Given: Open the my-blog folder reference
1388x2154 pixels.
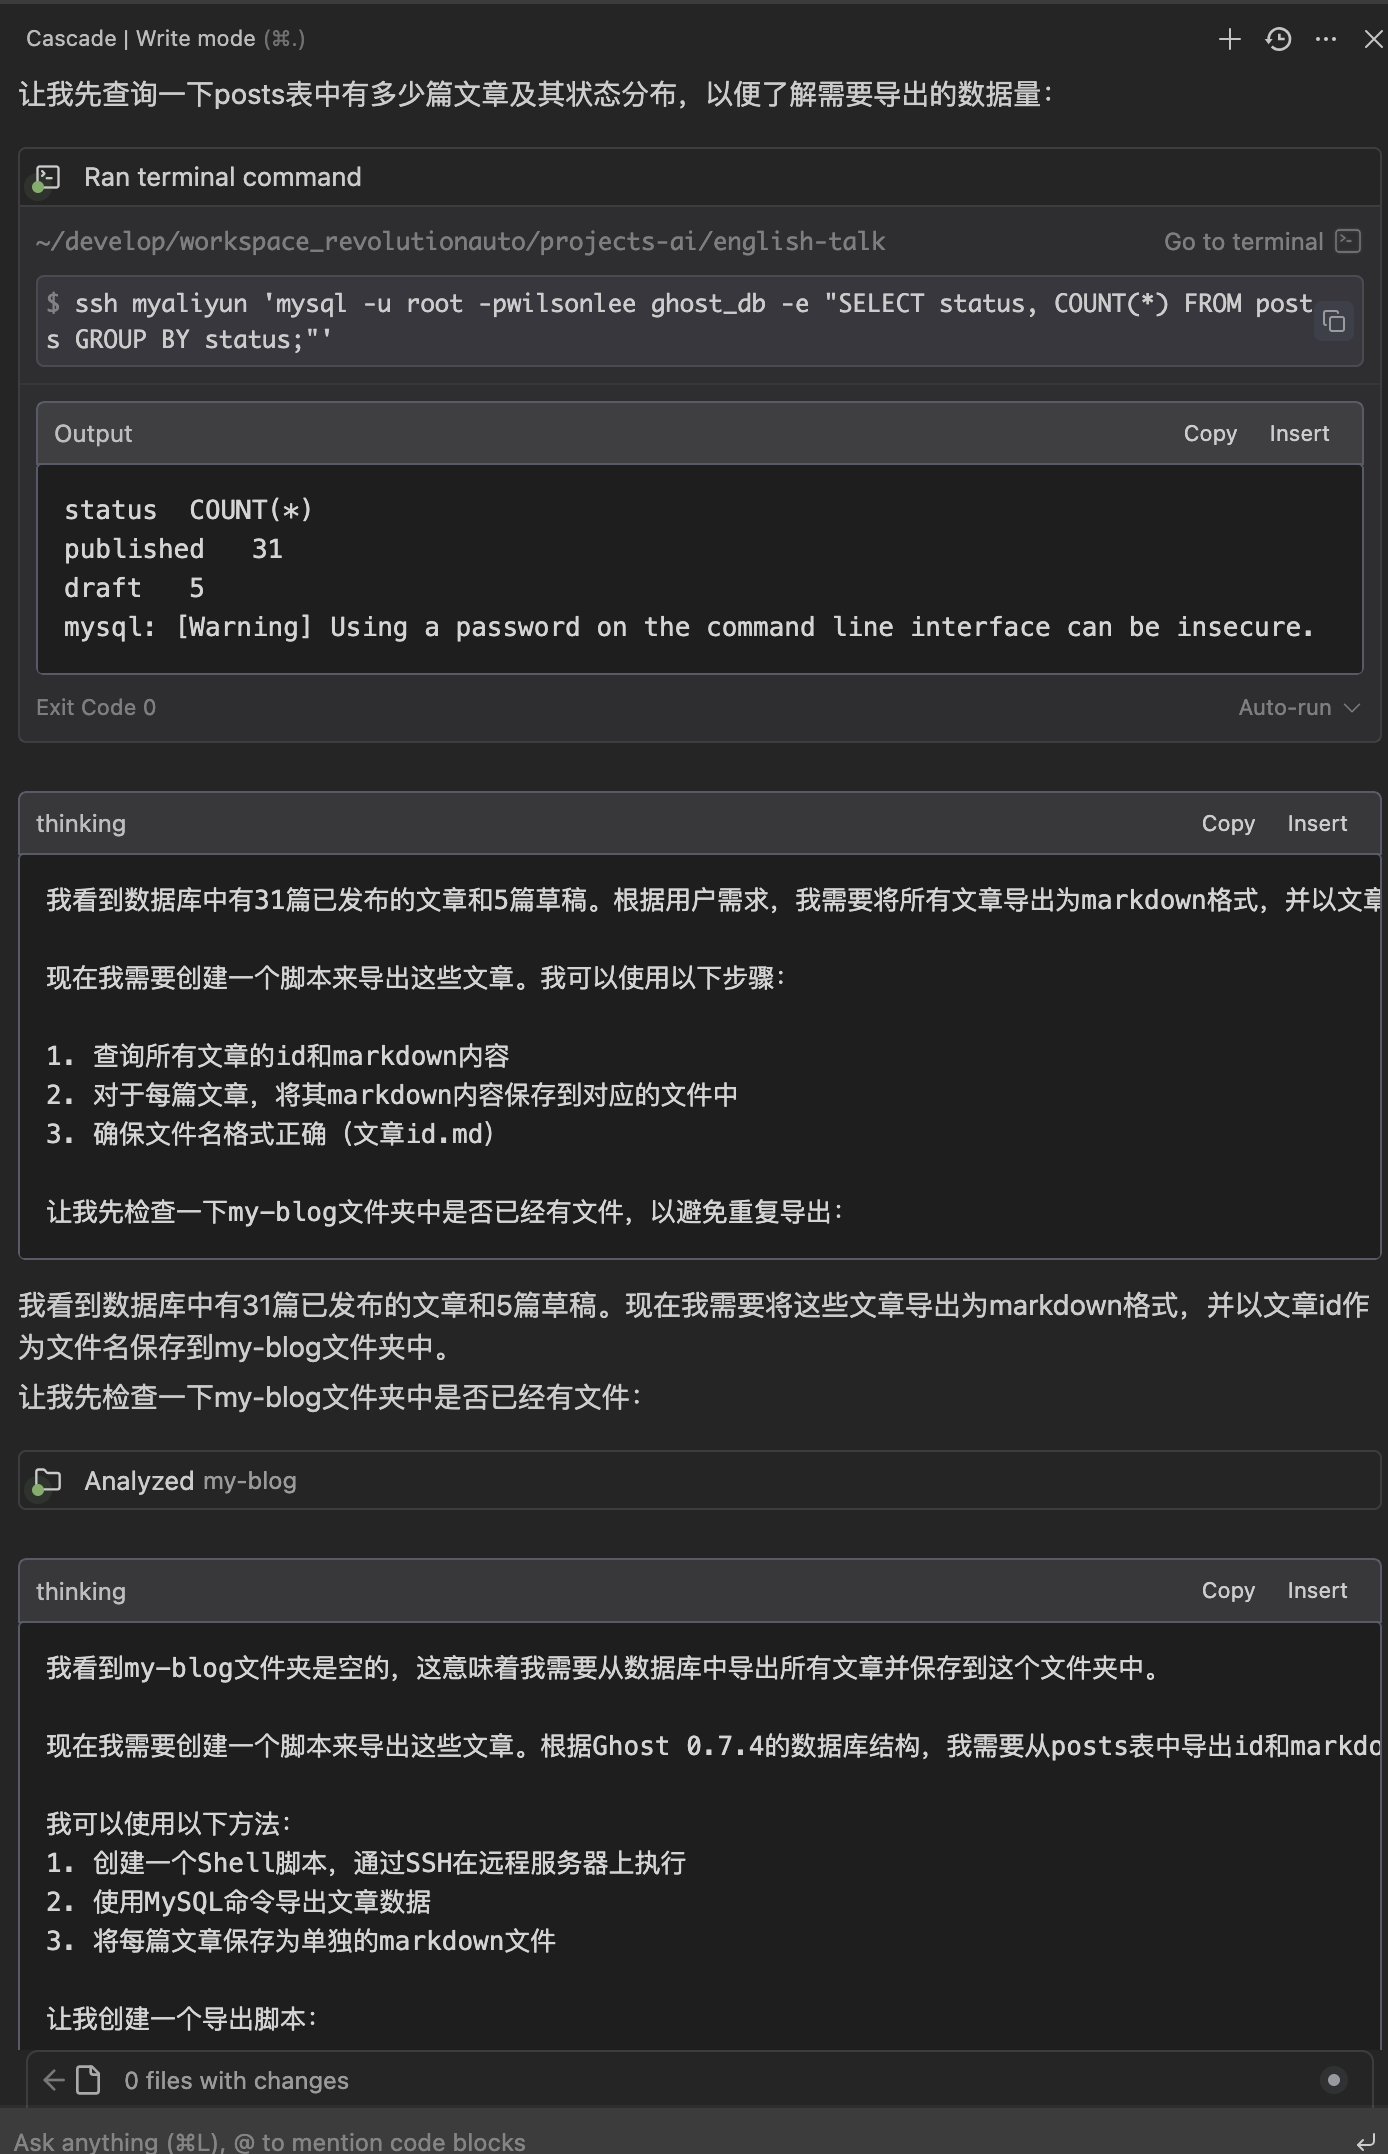Looking at the screenshot, I should [x=250, y=1481].
